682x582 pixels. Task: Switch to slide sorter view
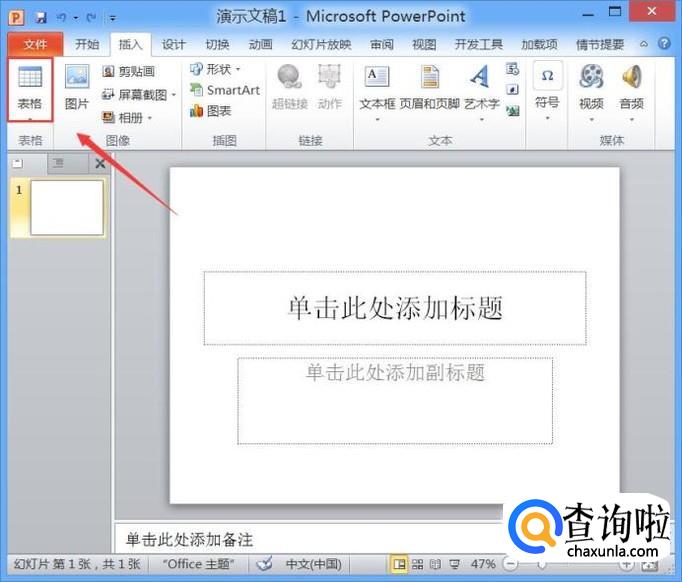[x=418, y=564]
